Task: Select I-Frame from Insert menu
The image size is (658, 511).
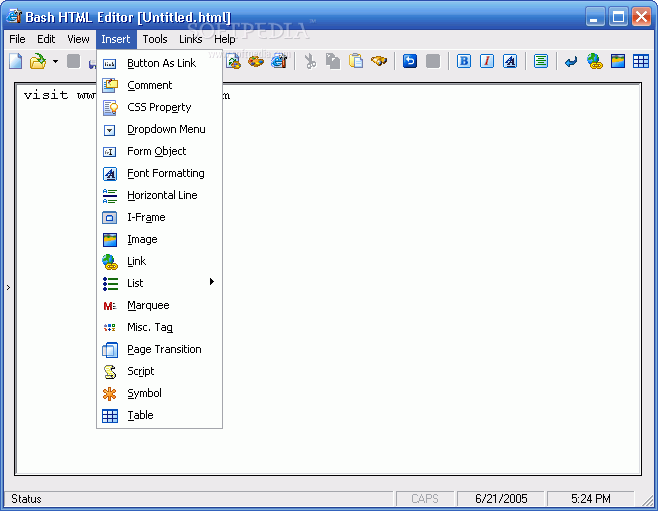Action: point(159,217)
